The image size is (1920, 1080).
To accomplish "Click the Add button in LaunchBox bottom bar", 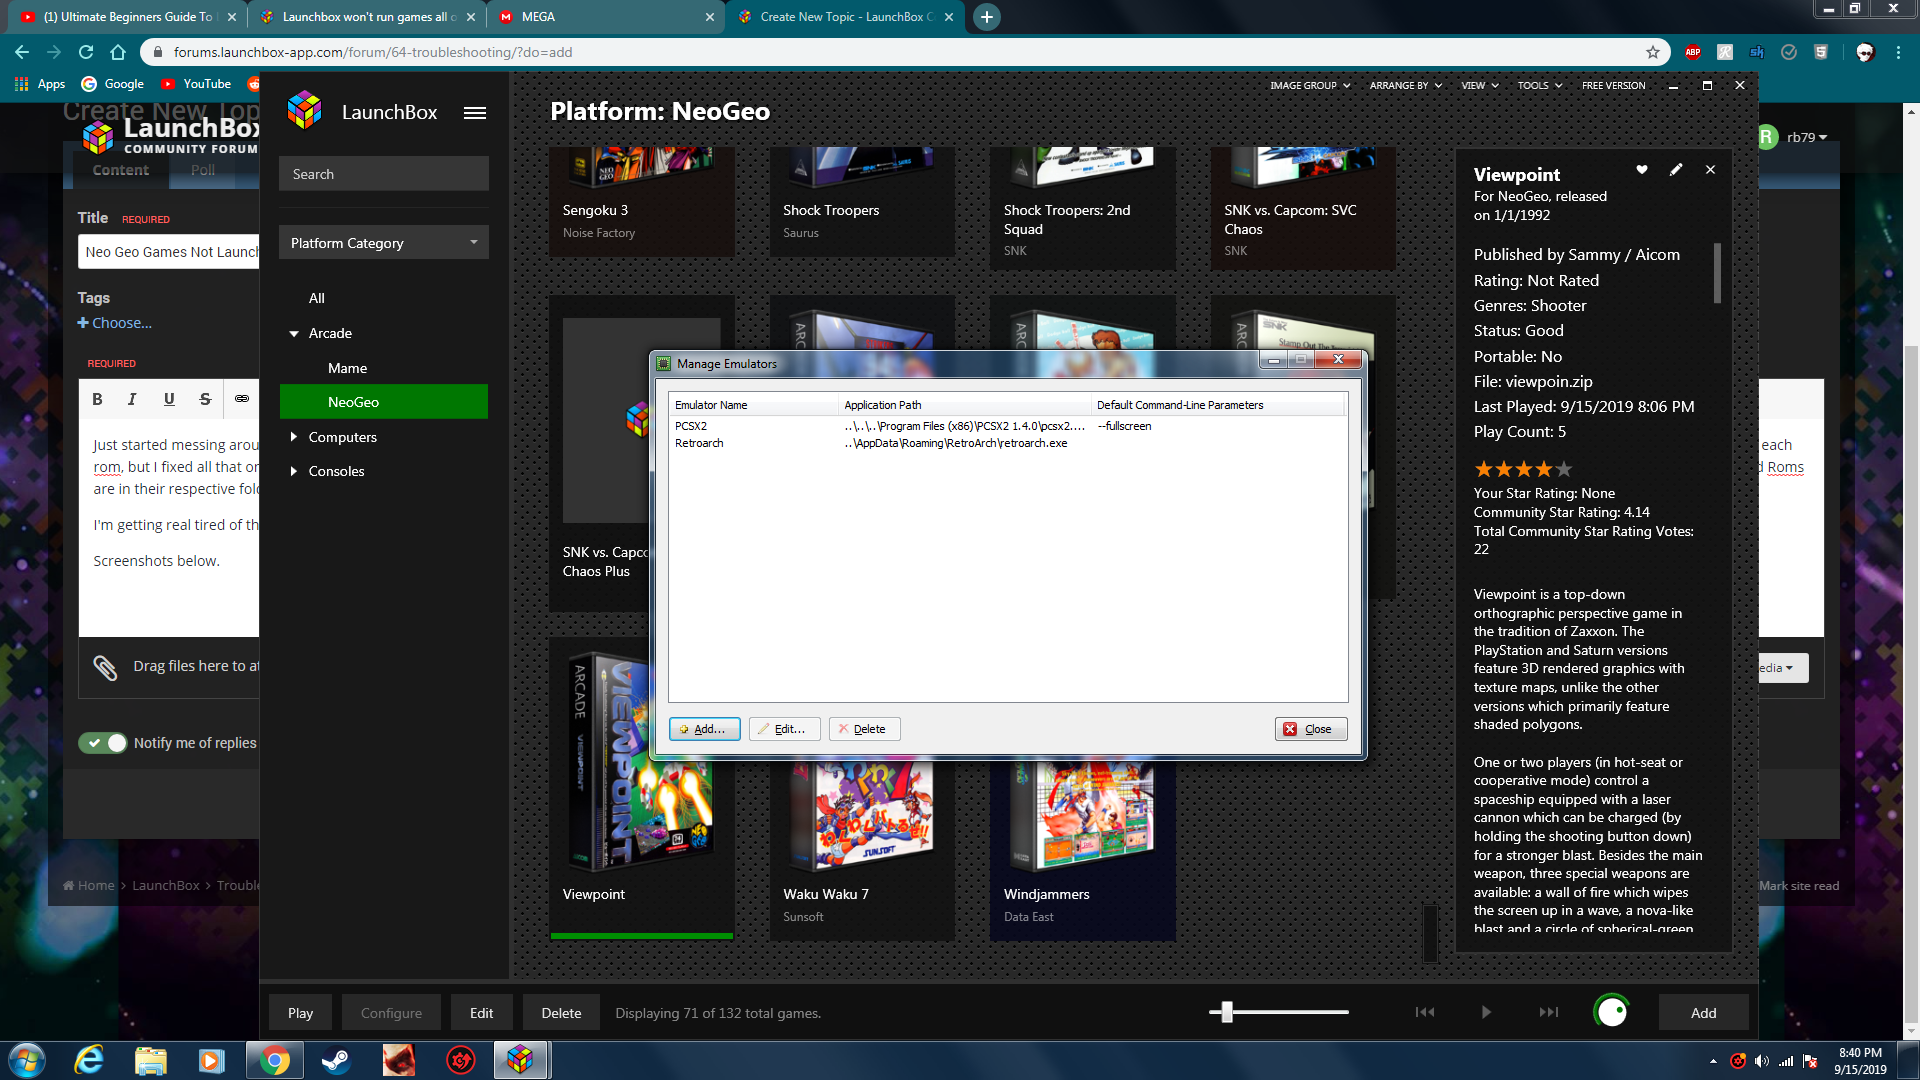I will 1703,1013.
